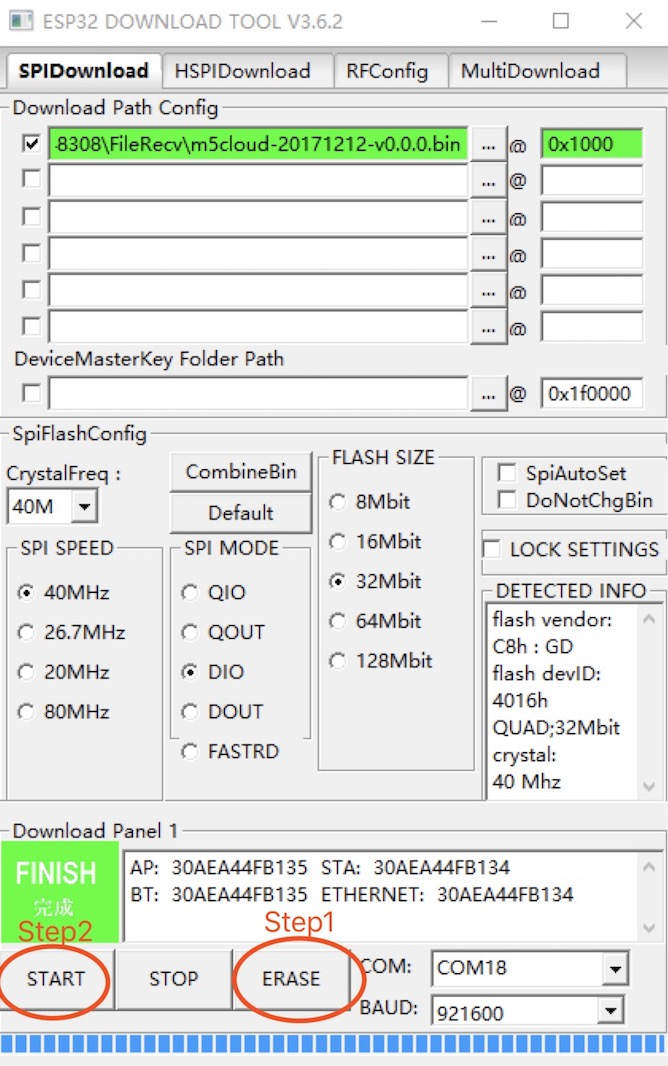Click the 'AP: 30AEA44FB135' MAC text
Screen dimensions: 668x1066
click(219, 867)
